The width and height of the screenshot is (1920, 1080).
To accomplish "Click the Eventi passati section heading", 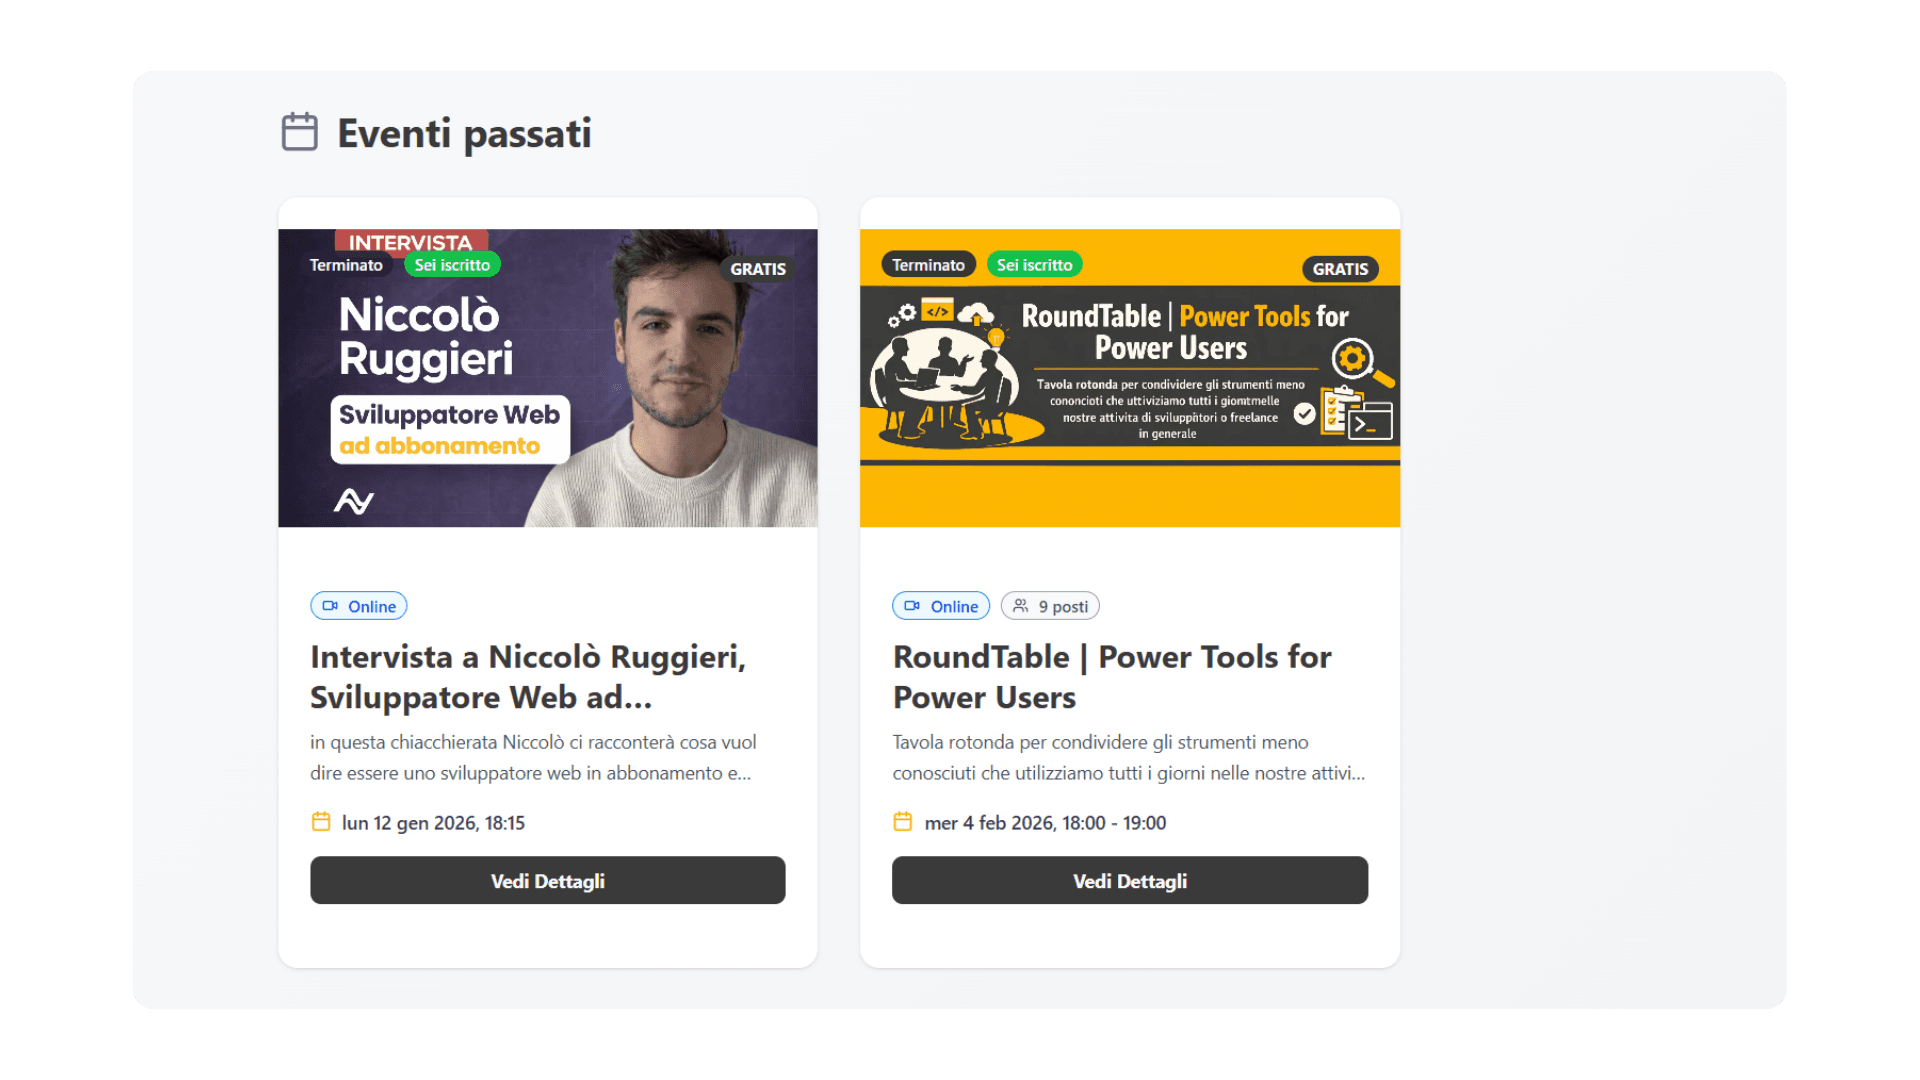I will 464,133.
